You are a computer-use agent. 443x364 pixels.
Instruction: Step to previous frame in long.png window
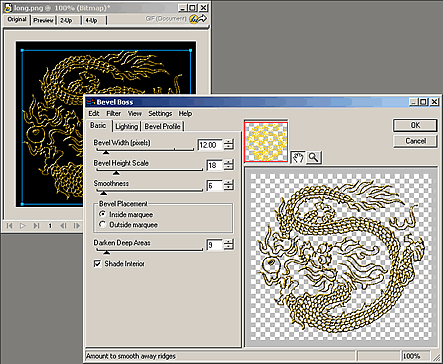click(63, 226)
